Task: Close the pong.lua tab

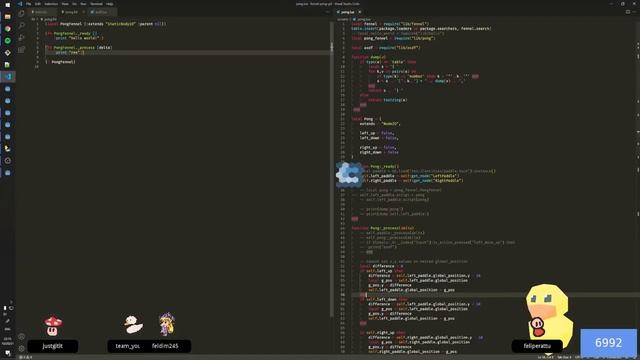Action: coord(360,12)
